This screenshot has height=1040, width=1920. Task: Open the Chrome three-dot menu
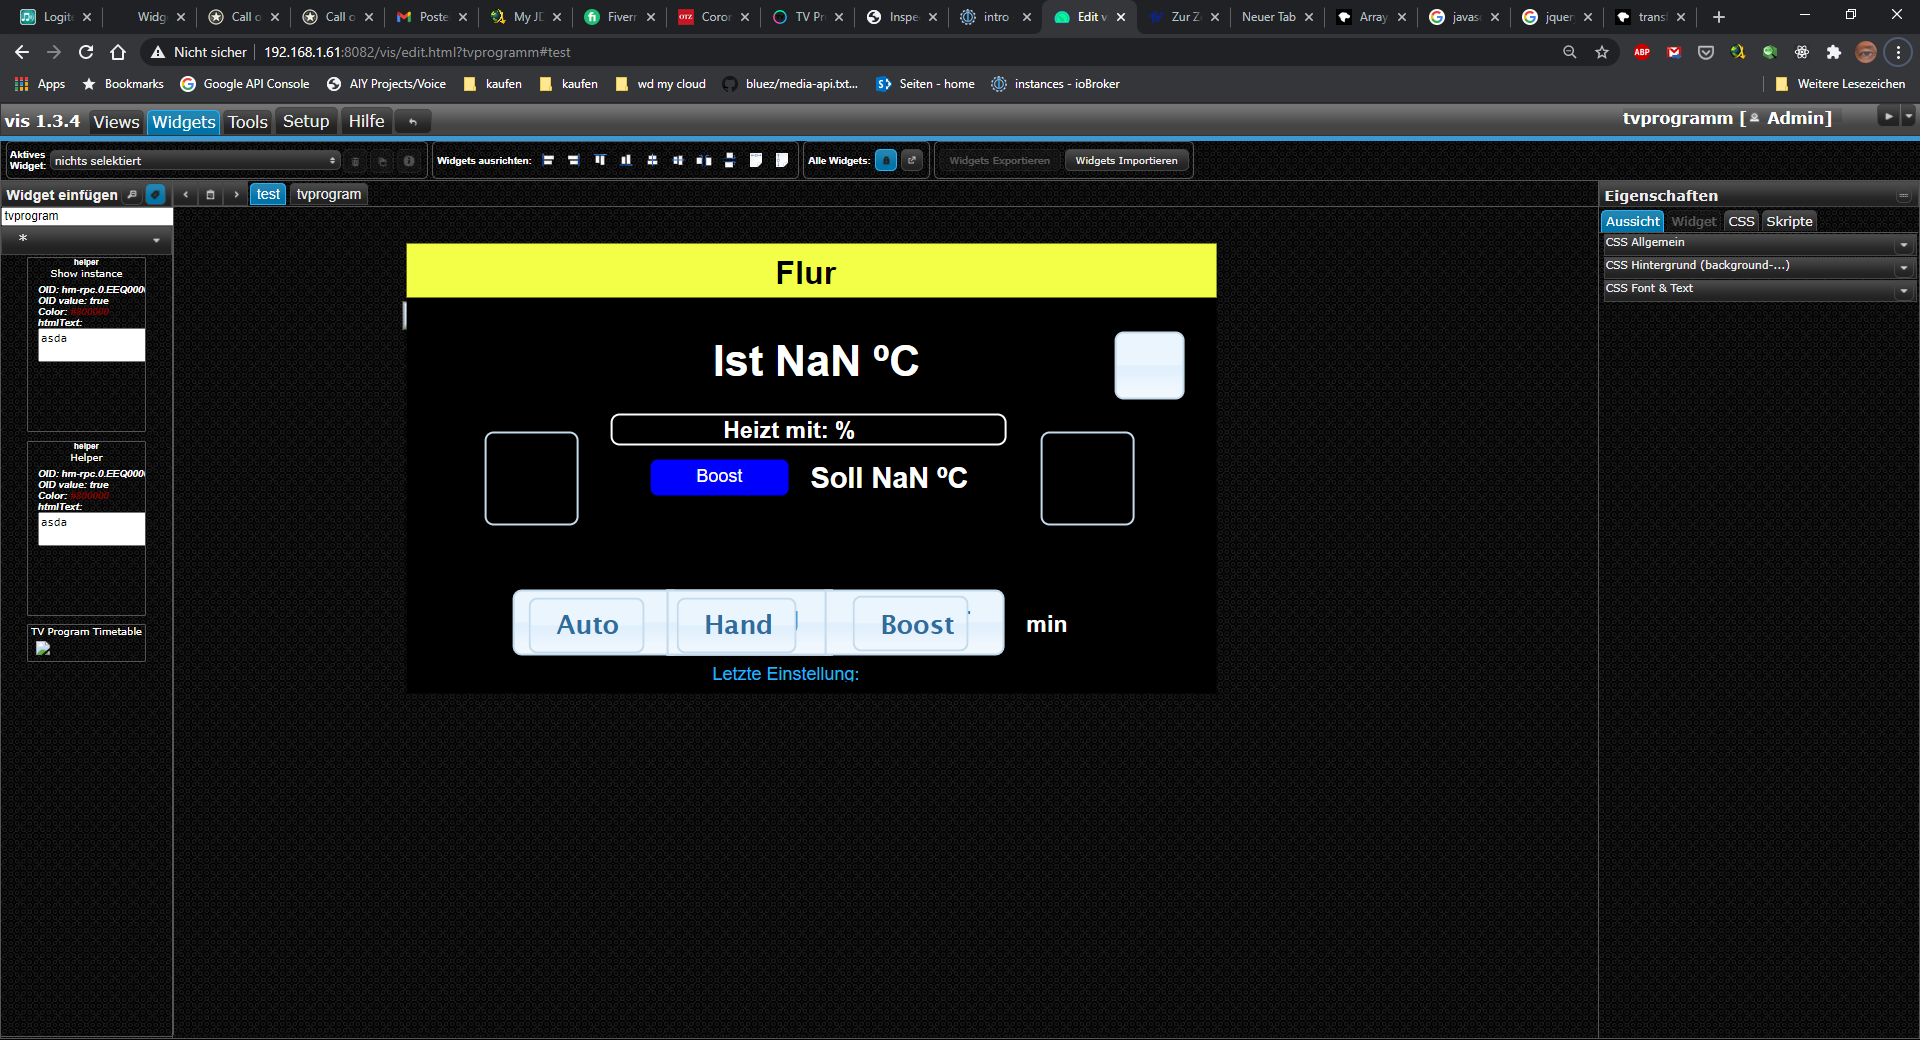[1898, 52]
